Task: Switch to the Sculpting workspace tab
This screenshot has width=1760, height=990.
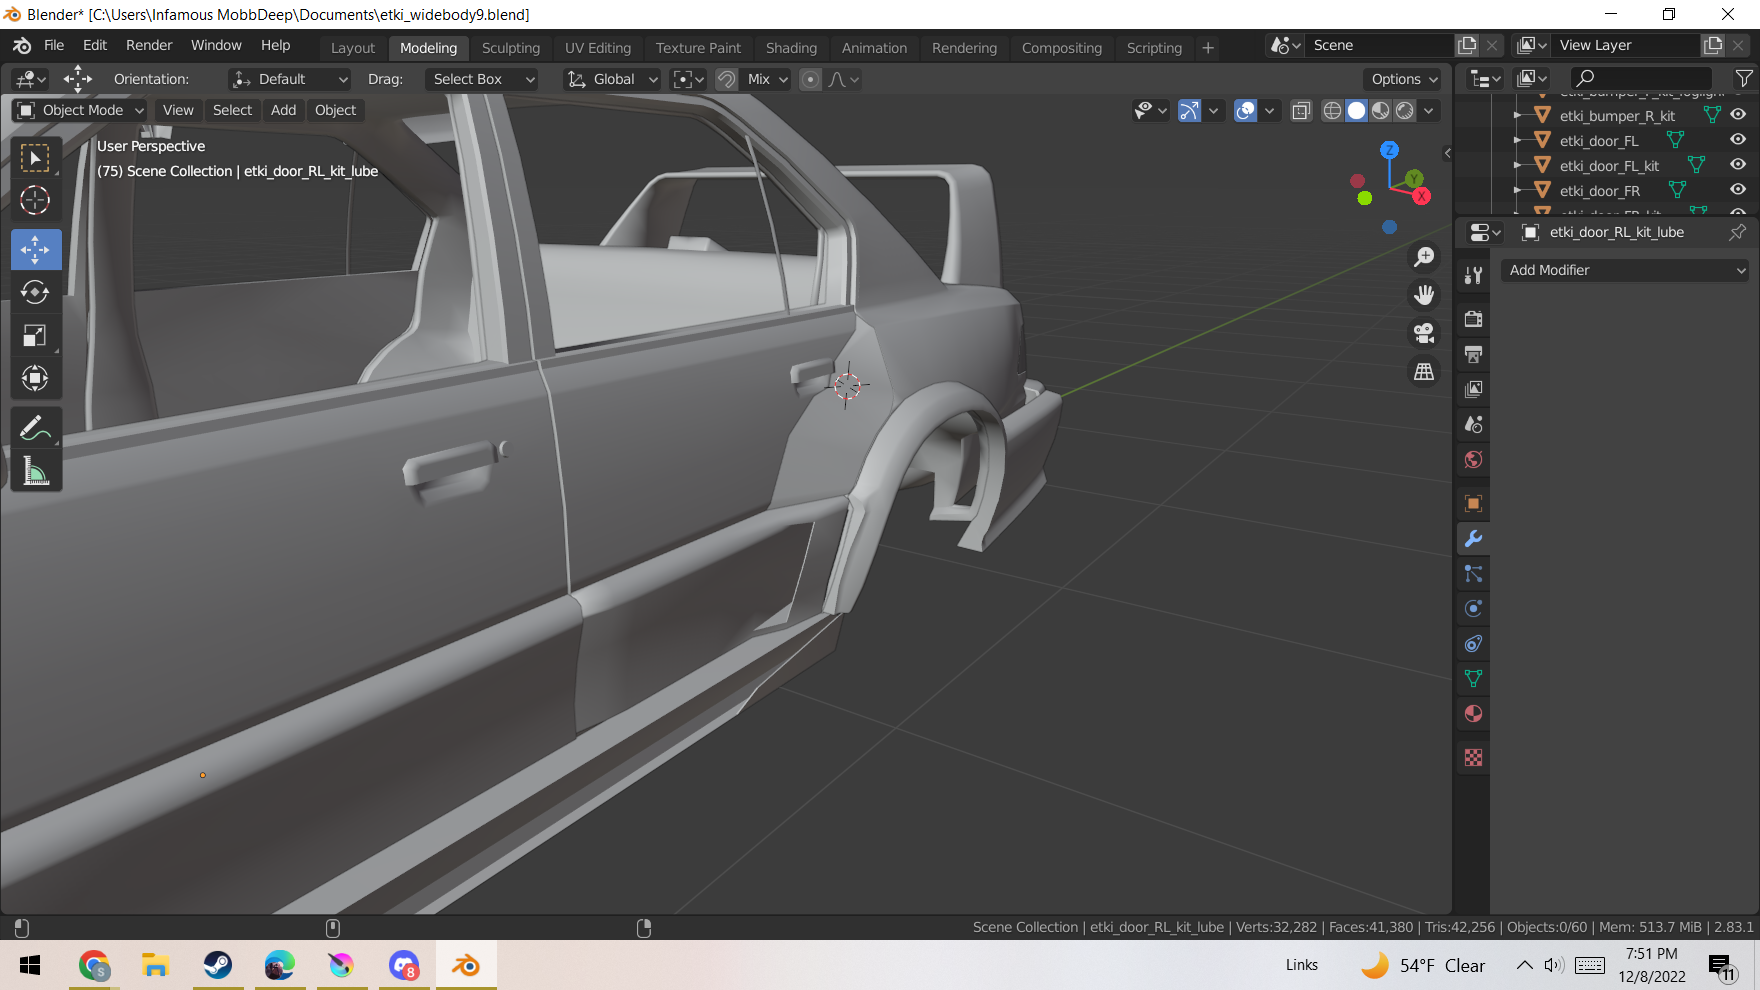Action: pyautogui.click(x=510, y=48)
